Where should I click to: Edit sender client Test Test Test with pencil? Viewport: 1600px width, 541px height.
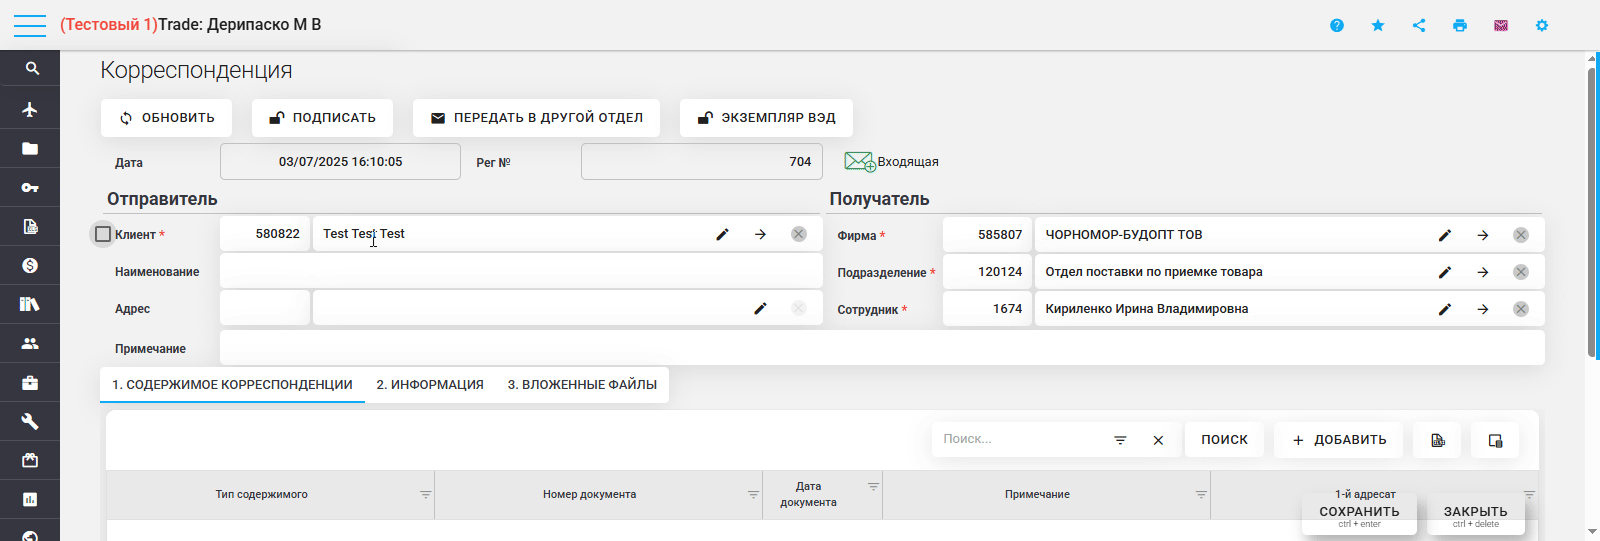[722, 234]
